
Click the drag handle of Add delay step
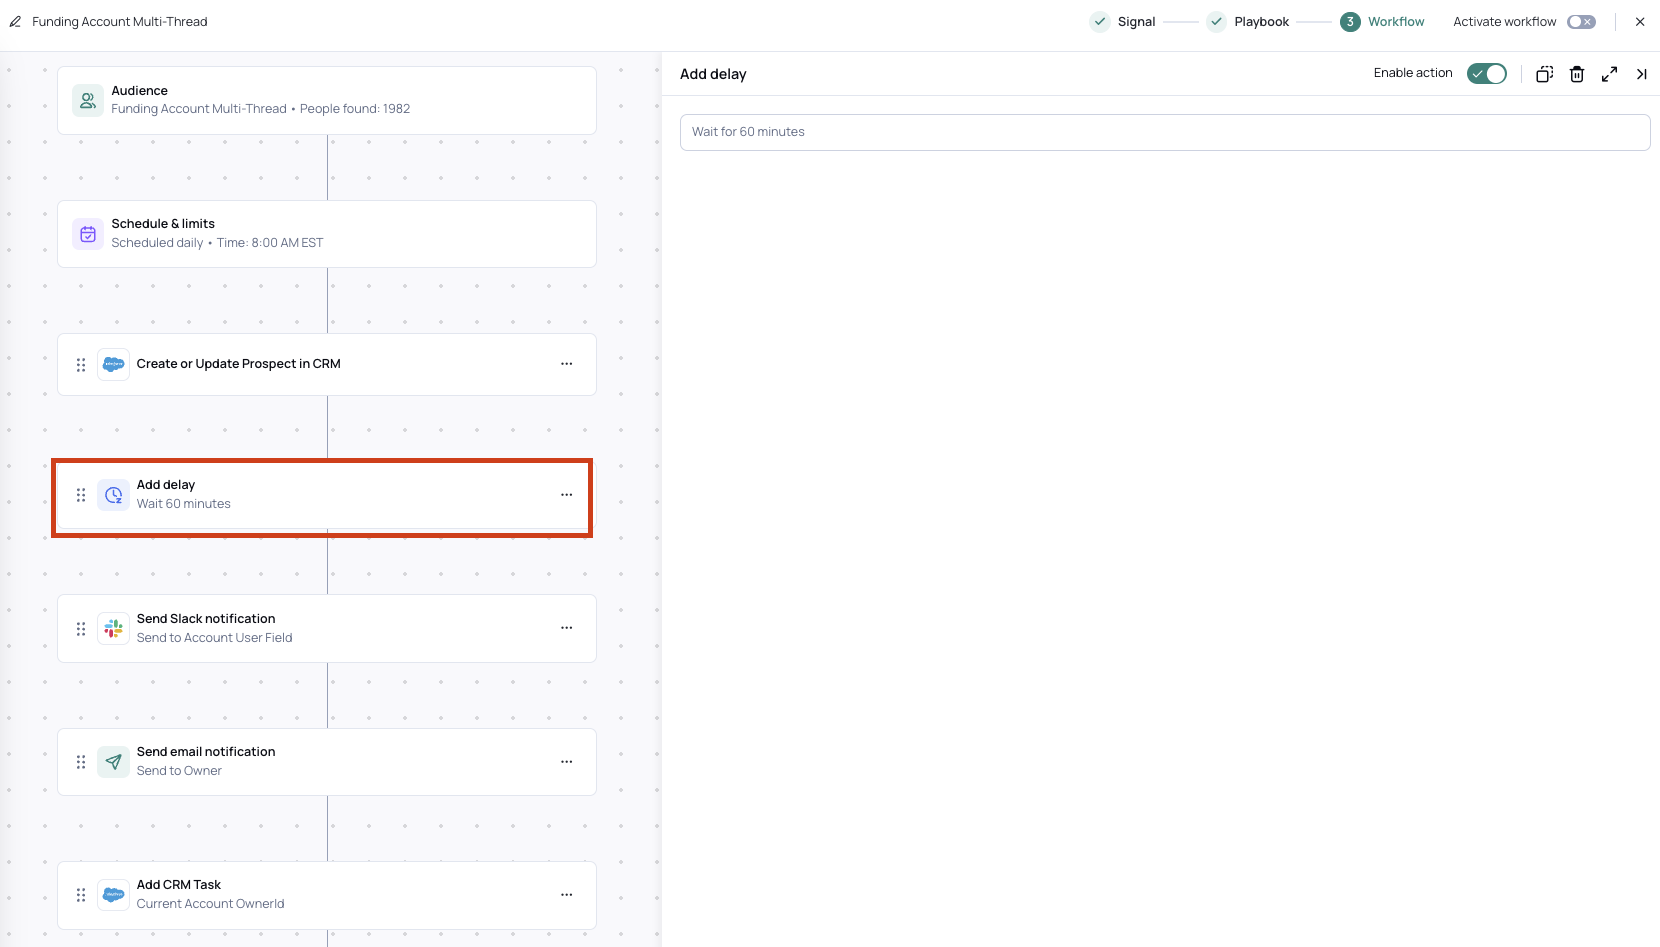tap(81, 495)
